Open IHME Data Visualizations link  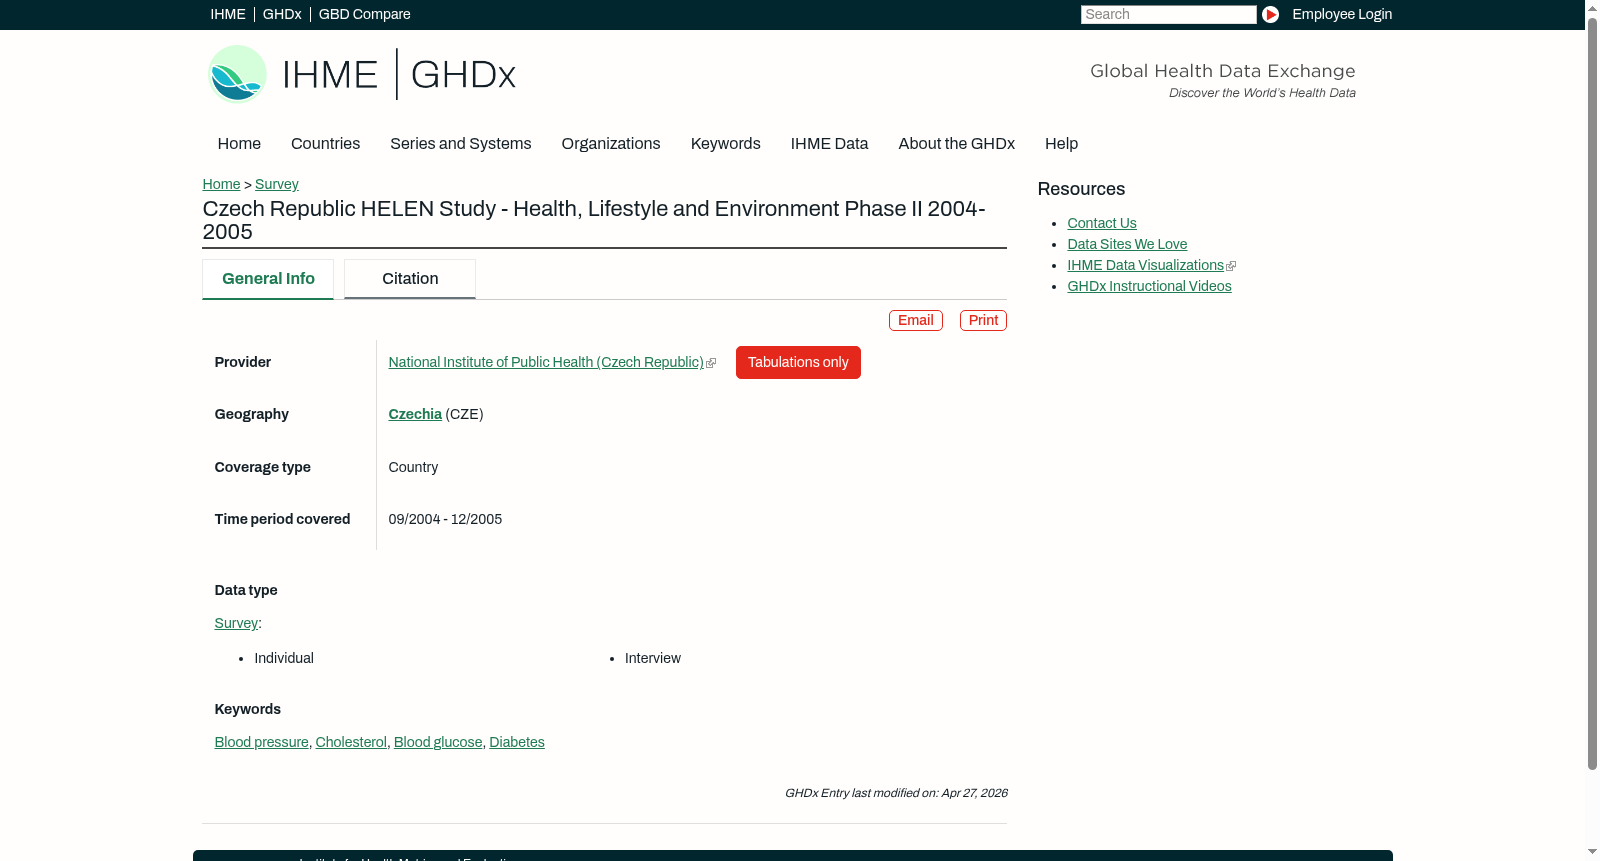coord(1146,265)
